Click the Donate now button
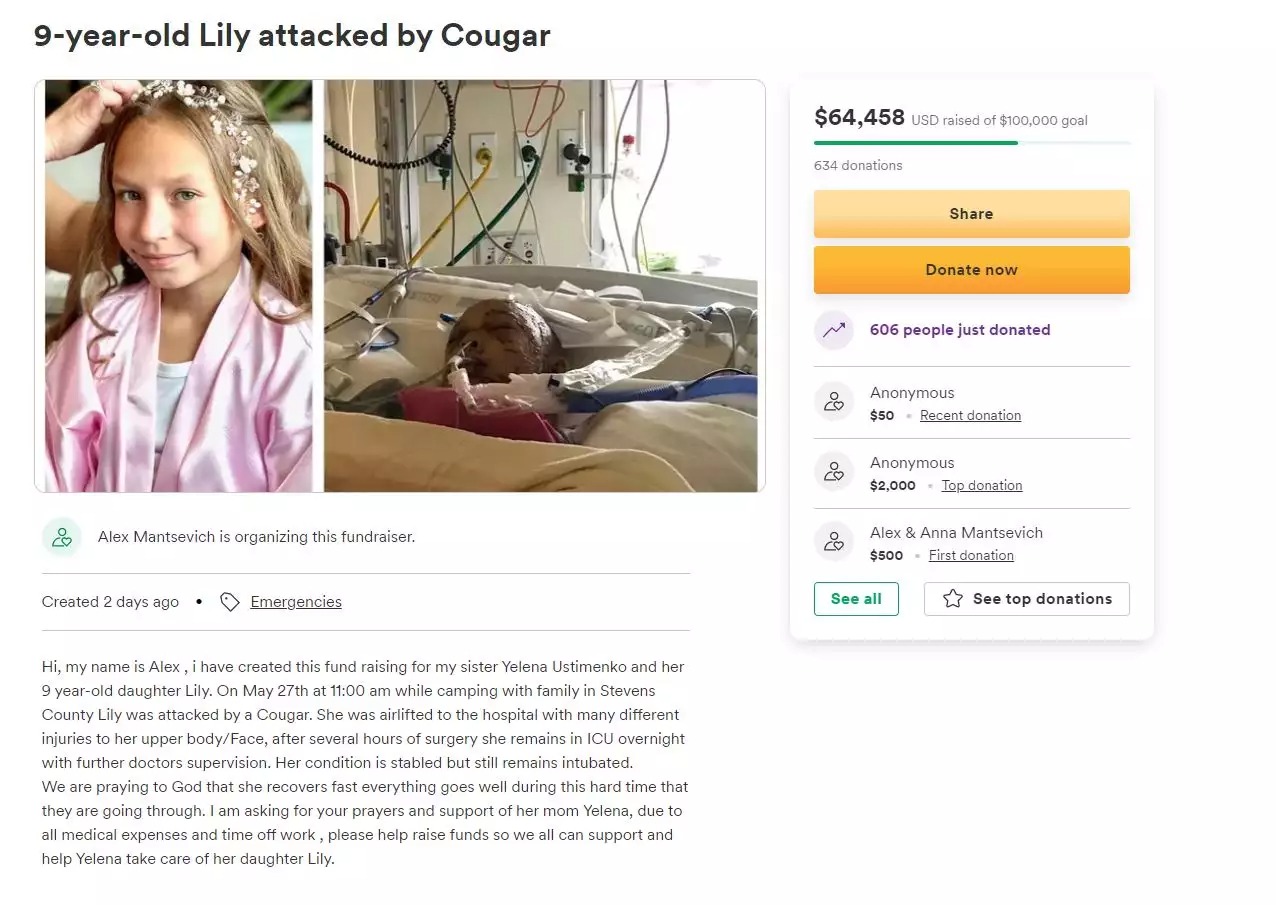This screenshot has height=905, width=1276. pos(972,270)
